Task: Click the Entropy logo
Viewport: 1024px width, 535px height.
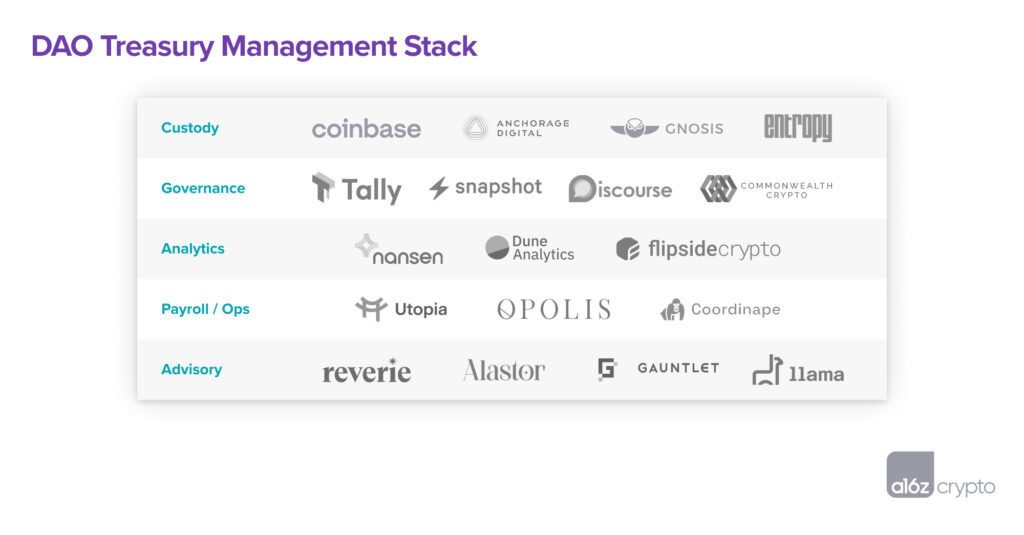Action: click(797, 128)
